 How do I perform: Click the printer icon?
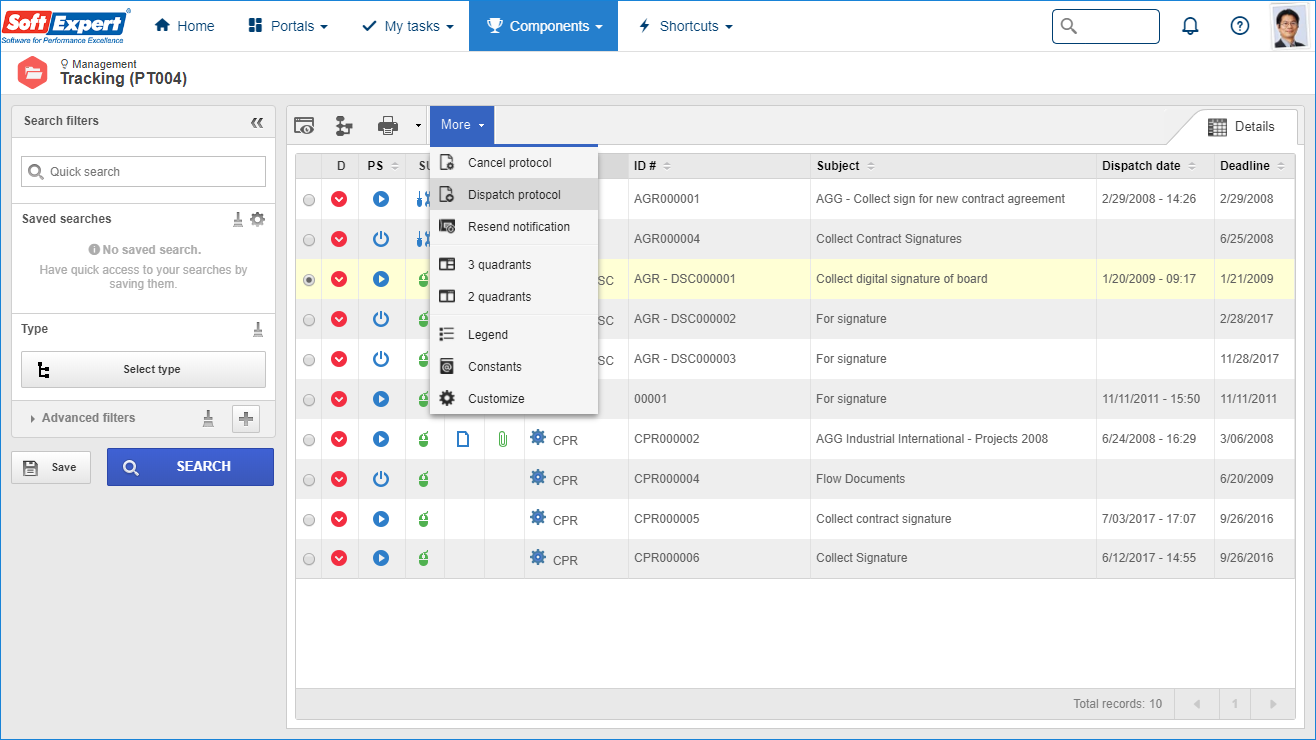[388, 126]
